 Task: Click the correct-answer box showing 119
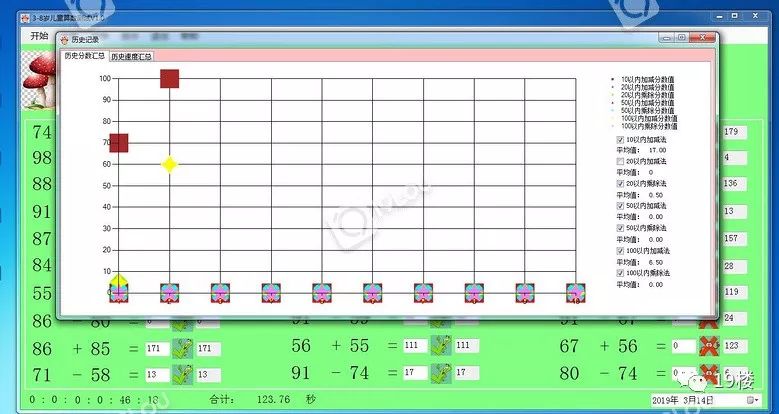(735, 292)
